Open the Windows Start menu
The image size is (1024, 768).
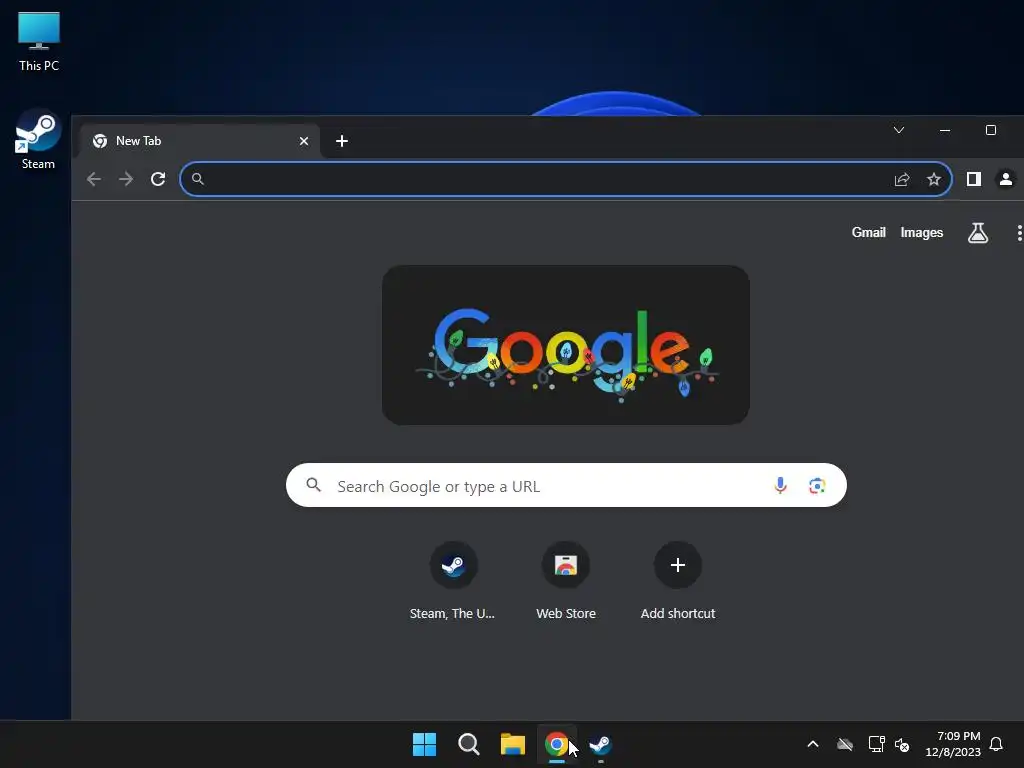coord(424,744)
